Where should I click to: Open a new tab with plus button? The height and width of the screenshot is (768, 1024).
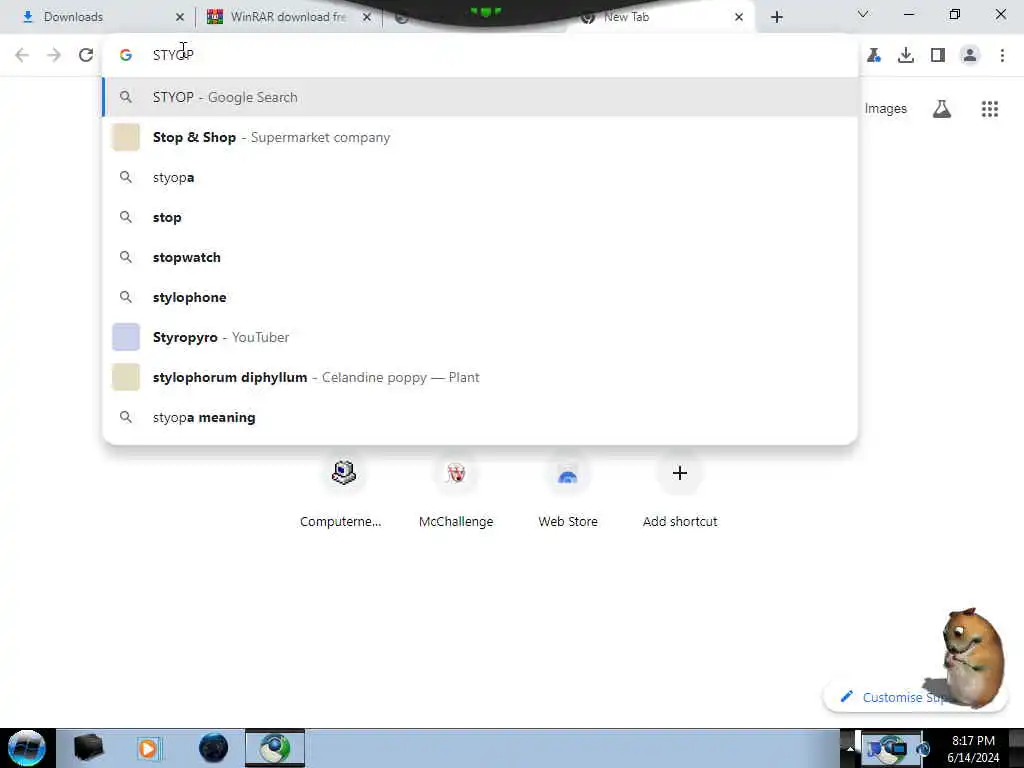776,17
